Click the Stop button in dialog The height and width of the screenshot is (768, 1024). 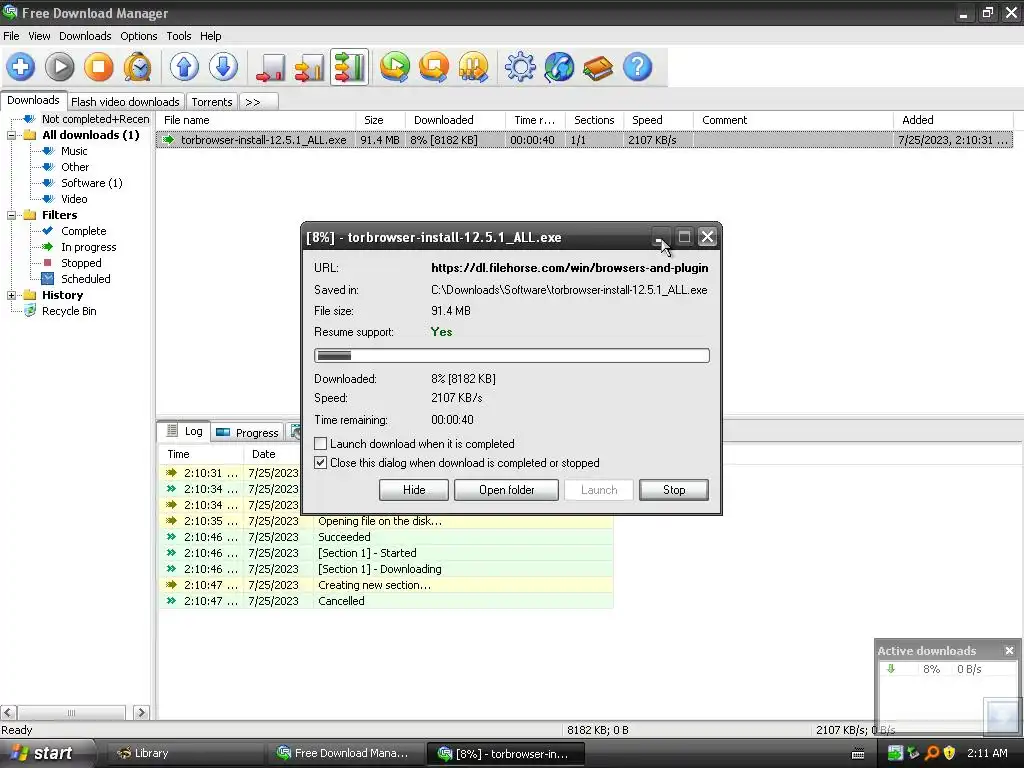pos(674,490)
